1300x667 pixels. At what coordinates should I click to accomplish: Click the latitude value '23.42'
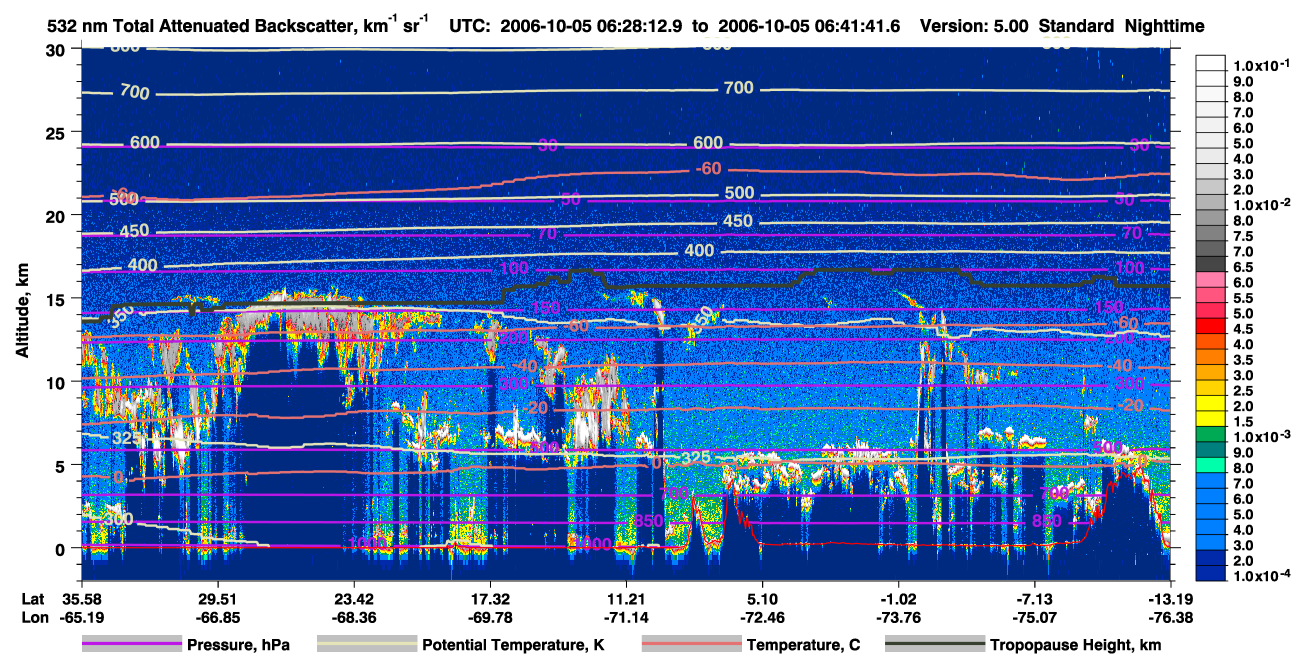click(x=353, y=598)
